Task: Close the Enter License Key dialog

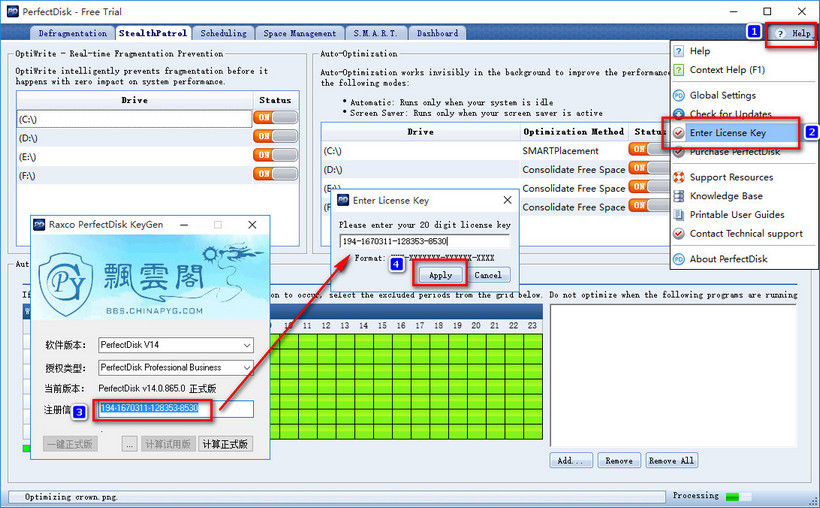Action: click(x=507, y=200)
